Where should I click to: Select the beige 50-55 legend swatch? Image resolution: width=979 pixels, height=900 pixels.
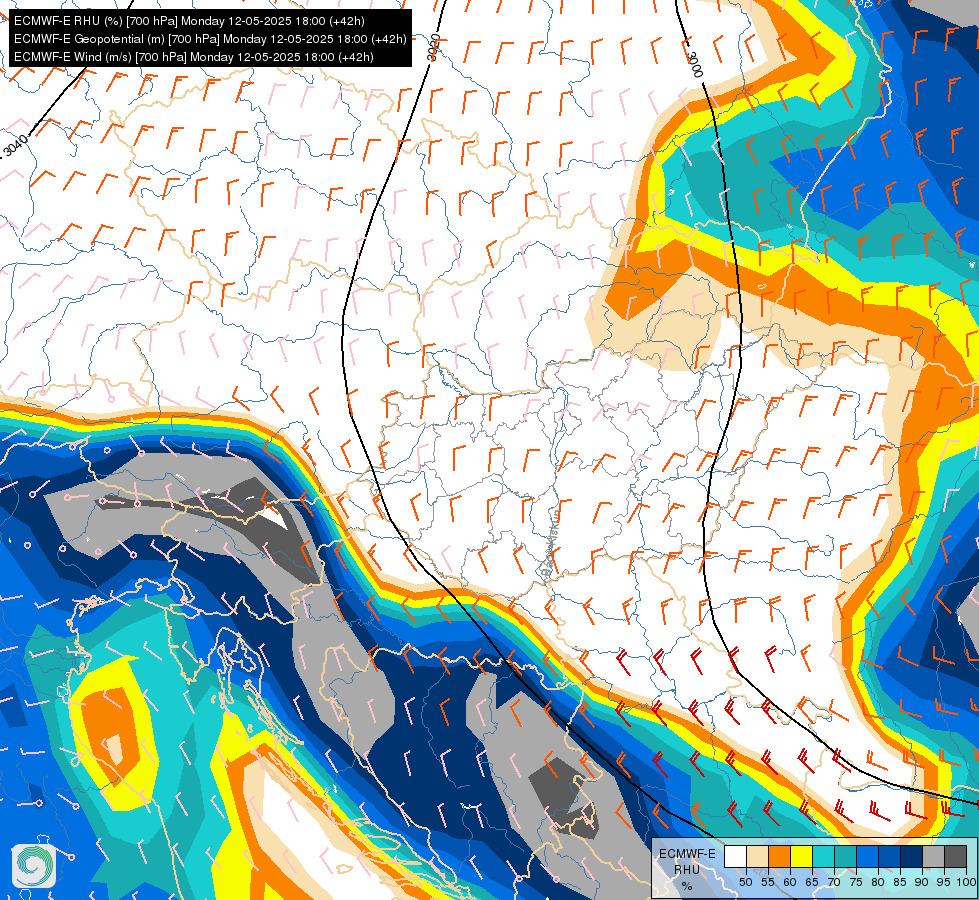[x=757, y=857]
